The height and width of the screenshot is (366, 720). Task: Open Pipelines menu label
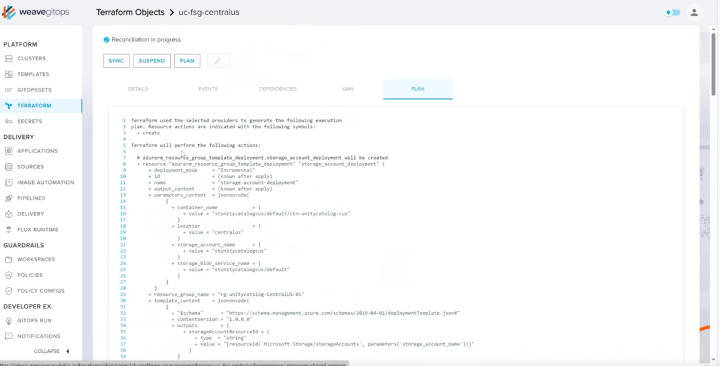(x=31, y=198)
